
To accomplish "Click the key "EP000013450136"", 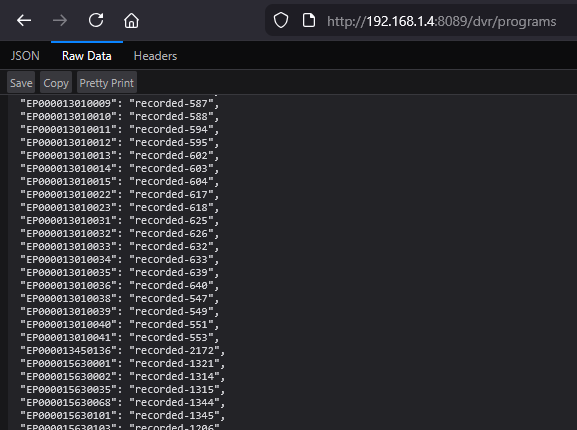I will coord(68,351).
